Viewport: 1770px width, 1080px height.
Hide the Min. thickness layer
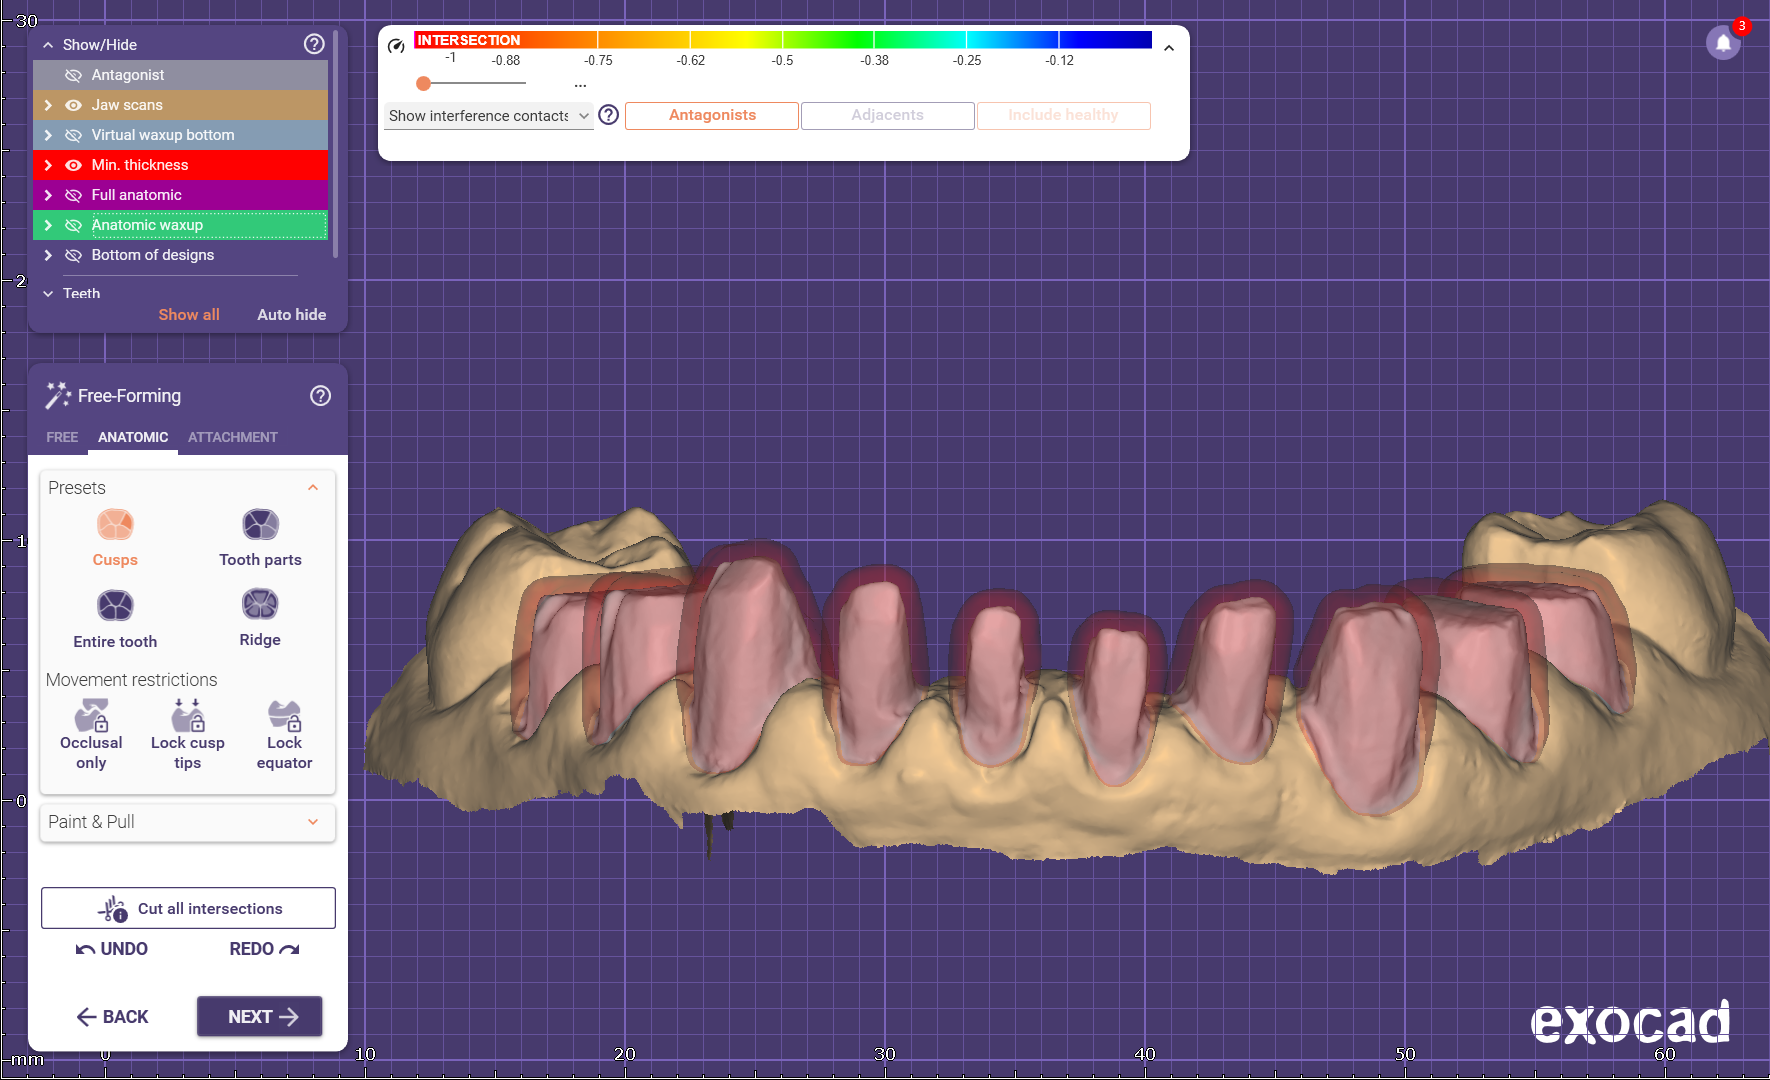point(73,165)
